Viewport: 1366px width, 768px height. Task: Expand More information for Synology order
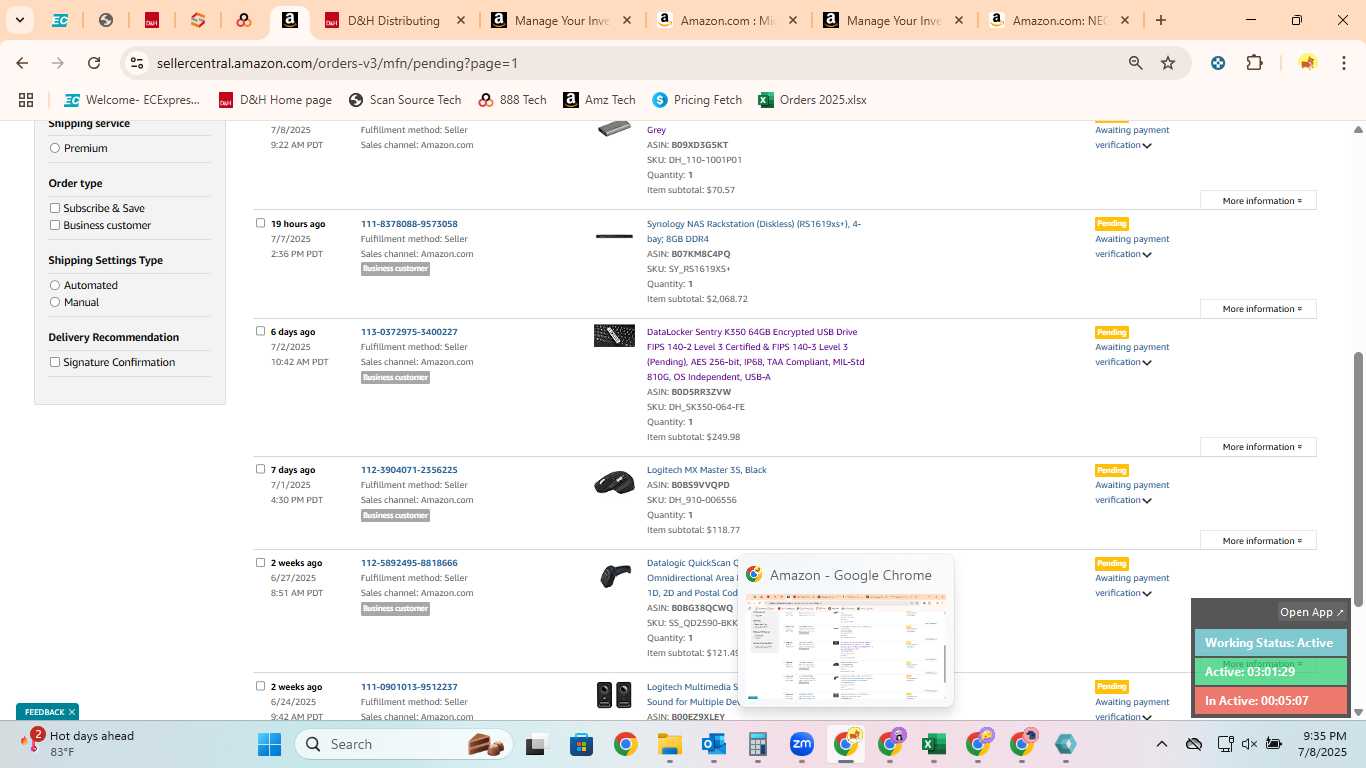click(1258, 309)
